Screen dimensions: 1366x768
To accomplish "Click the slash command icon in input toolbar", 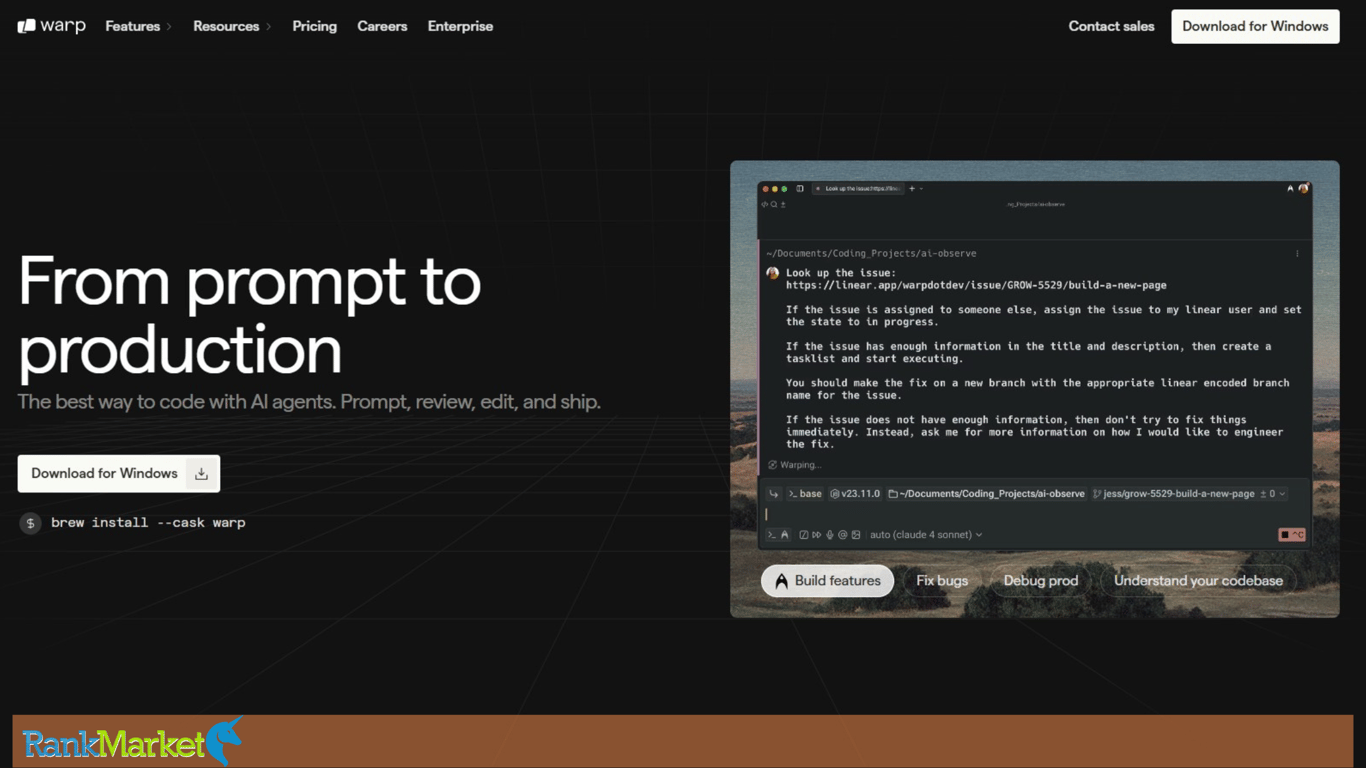I will coord(803,535).
